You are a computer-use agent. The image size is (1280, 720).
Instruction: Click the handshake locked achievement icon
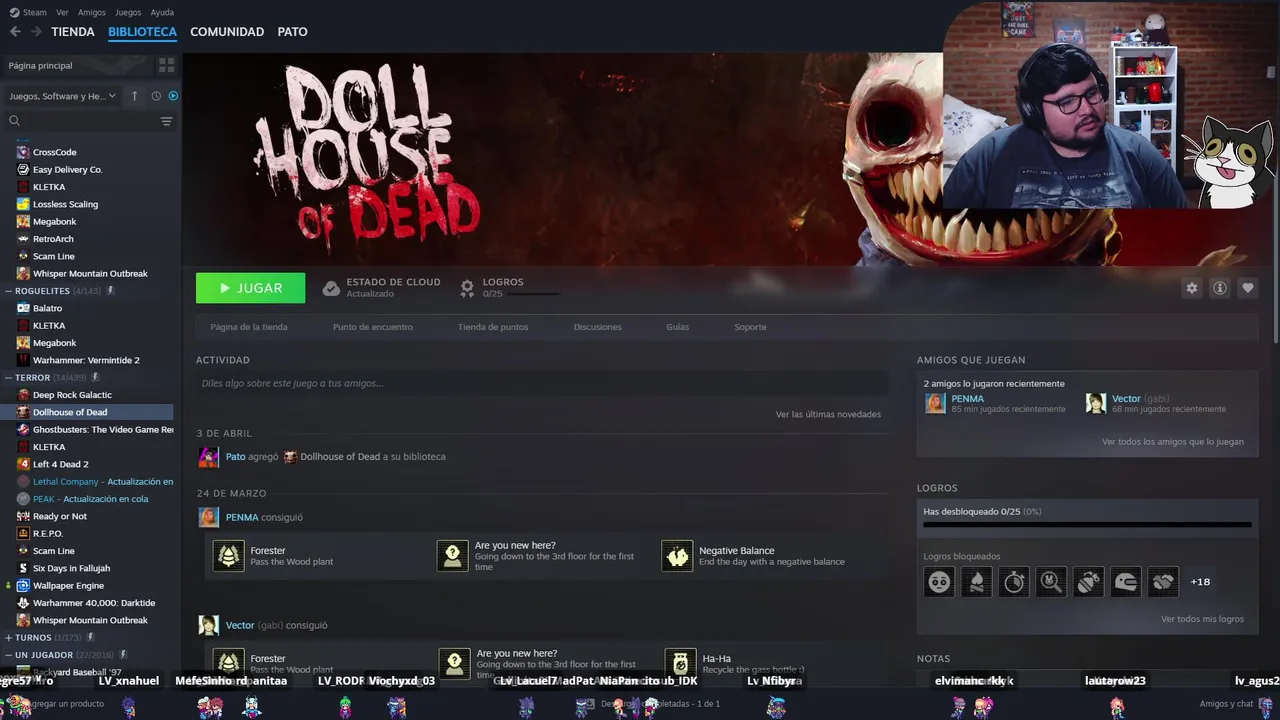coord(1163,582)
